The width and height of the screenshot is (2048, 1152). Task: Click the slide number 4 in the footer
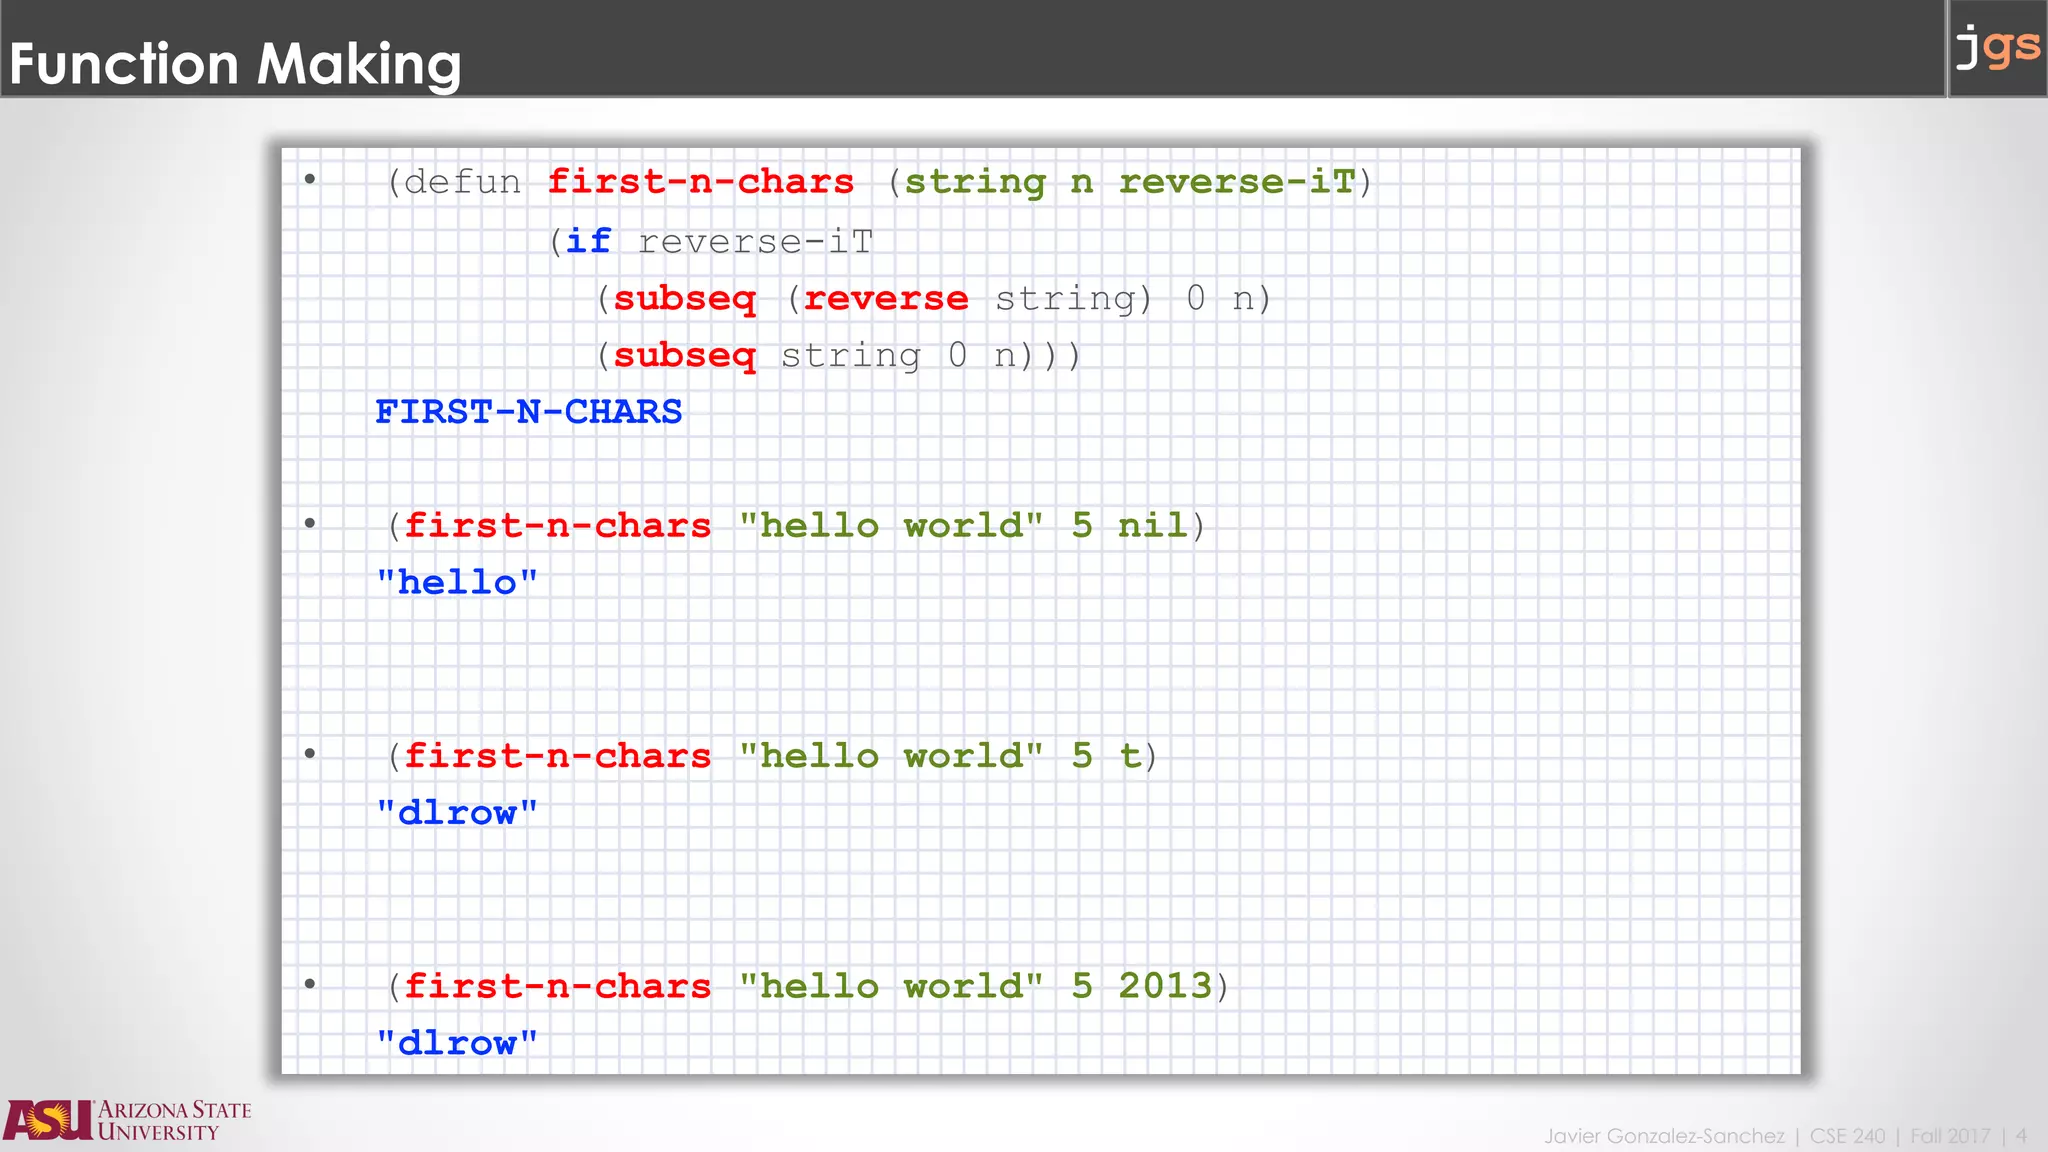click(x=2021, y=1136)
